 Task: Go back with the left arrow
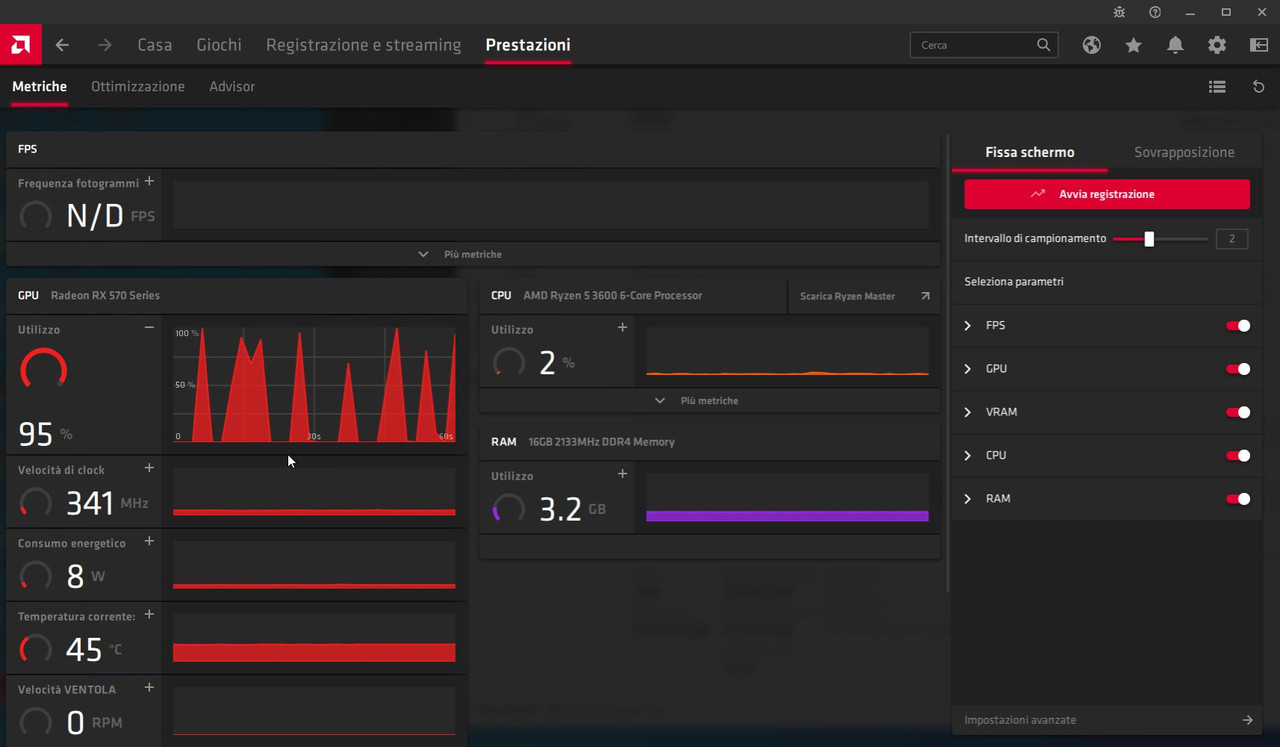62,45
